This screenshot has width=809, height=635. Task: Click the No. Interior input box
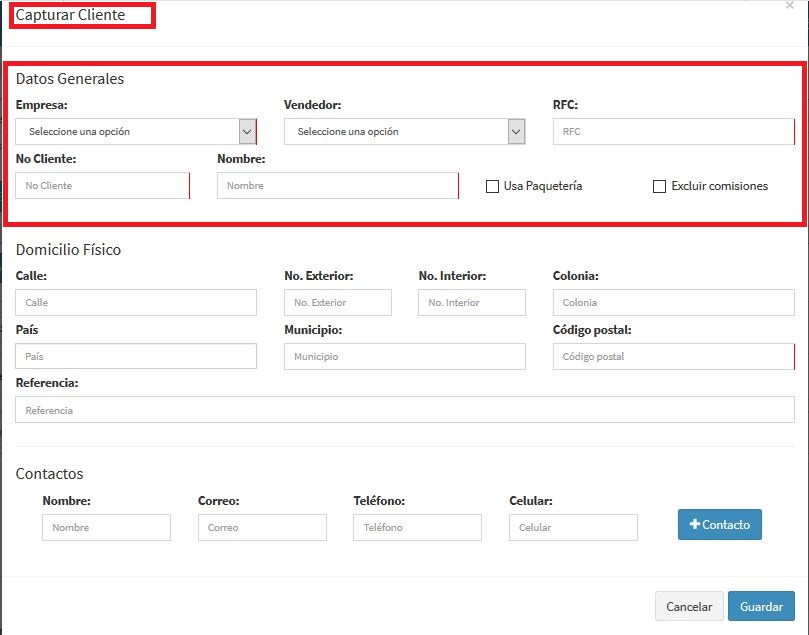point(471,303)
